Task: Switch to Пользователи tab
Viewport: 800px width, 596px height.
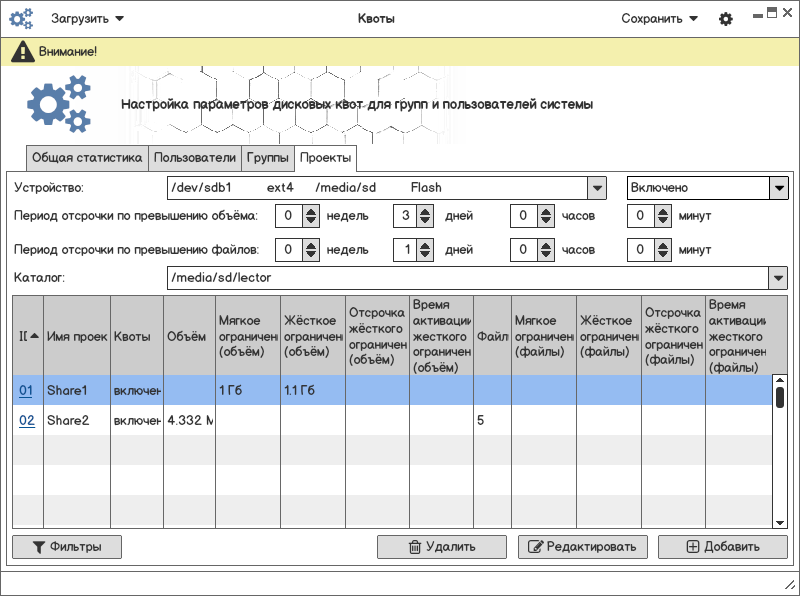Action: pyautogui.click(x=195, y=158)
